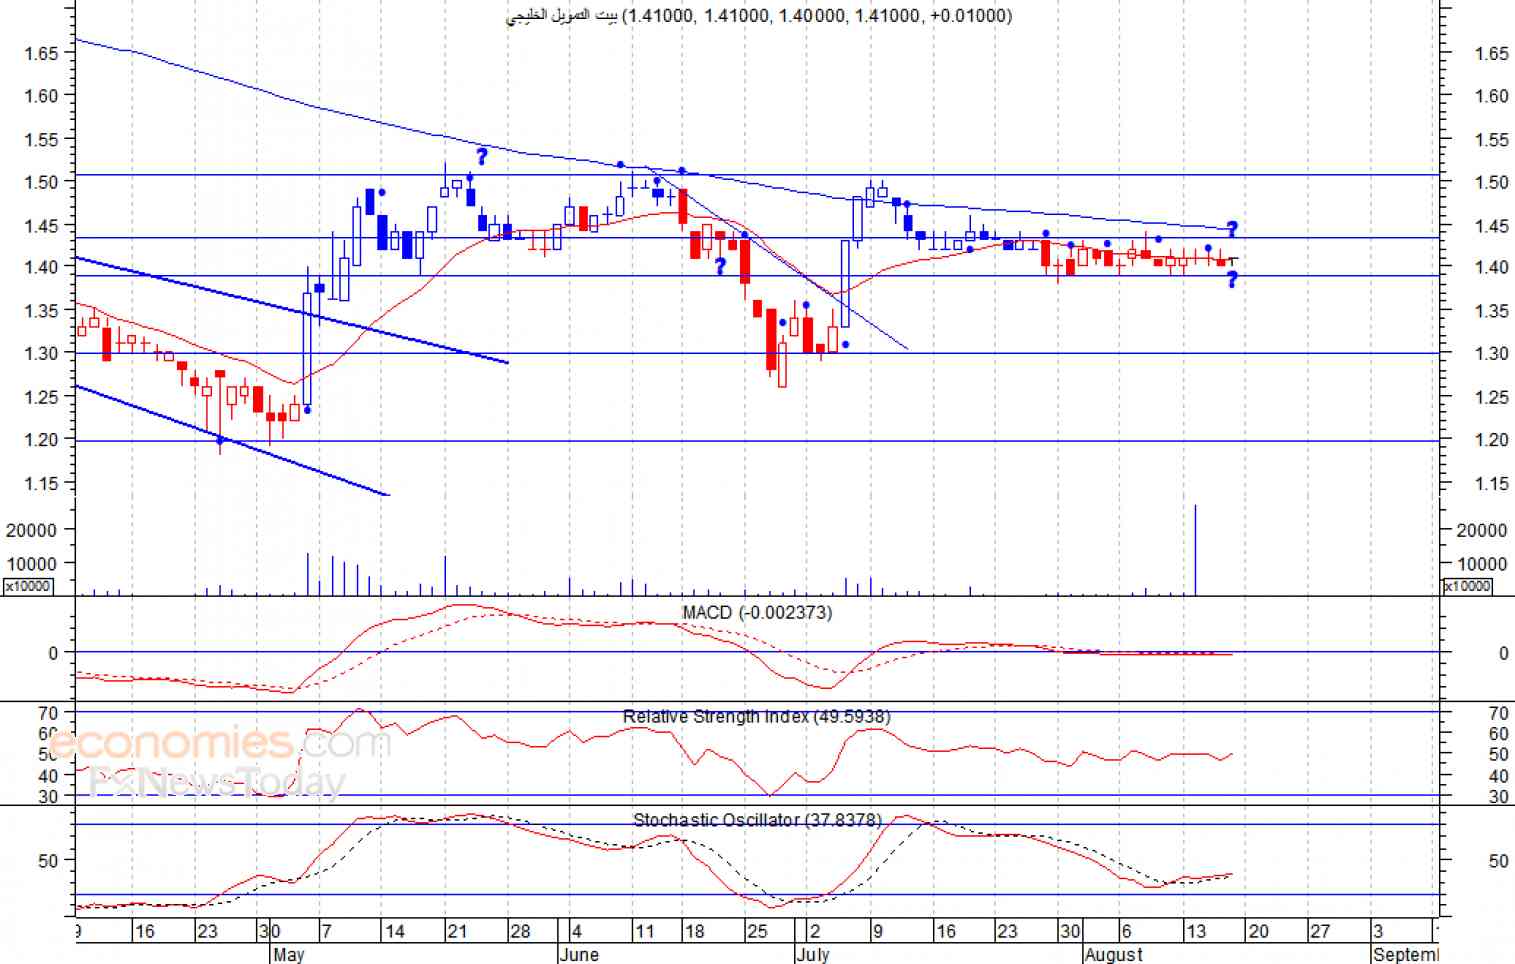This screenshot has width=1515, height=964.
Task: Click the May month label on time axis
Action: (x=288, y=954)
